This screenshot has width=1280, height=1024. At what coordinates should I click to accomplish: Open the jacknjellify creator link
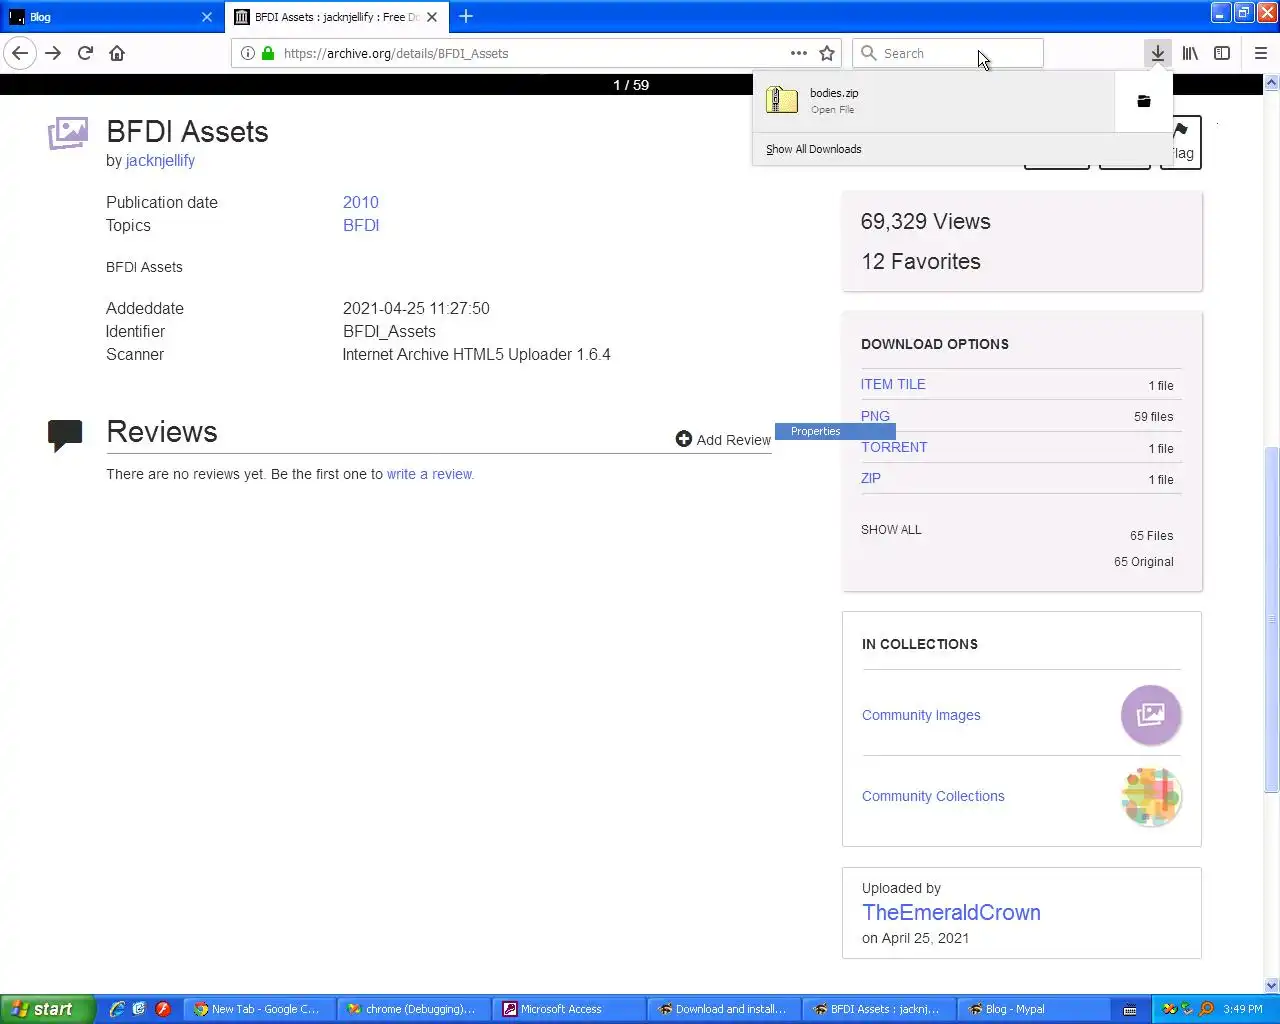pos(160,160)
